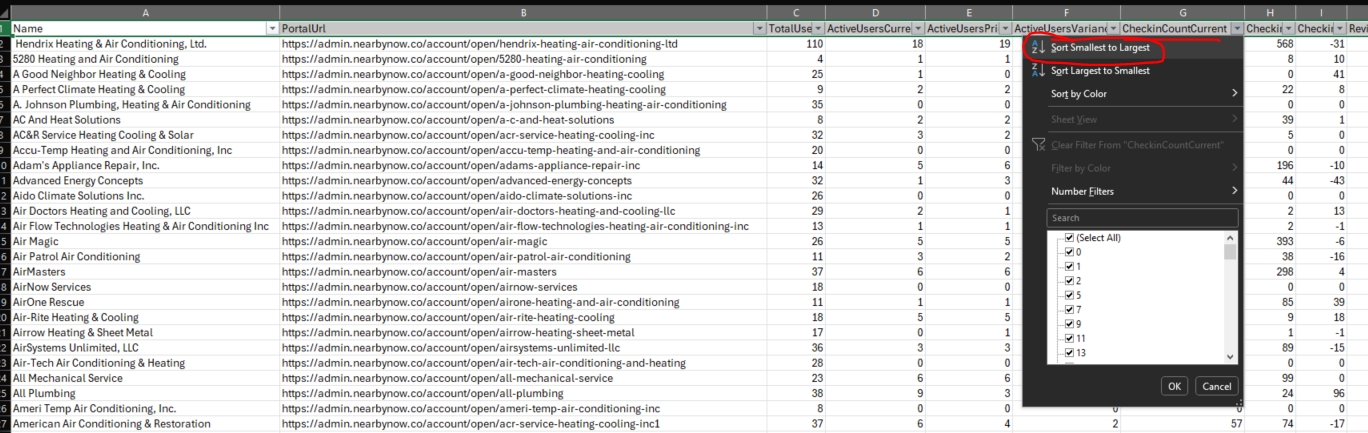The width and height of the screenshot is (1368, 433).
Task: Click the Clear Filter funnel icon
Action: tap(1038, 145)
